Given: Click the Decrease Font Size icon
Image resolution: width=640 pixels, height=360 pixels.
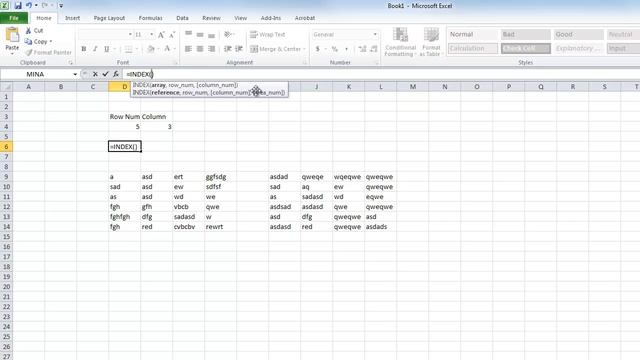Looking at the screenshot, I should [x=172, y=35].
